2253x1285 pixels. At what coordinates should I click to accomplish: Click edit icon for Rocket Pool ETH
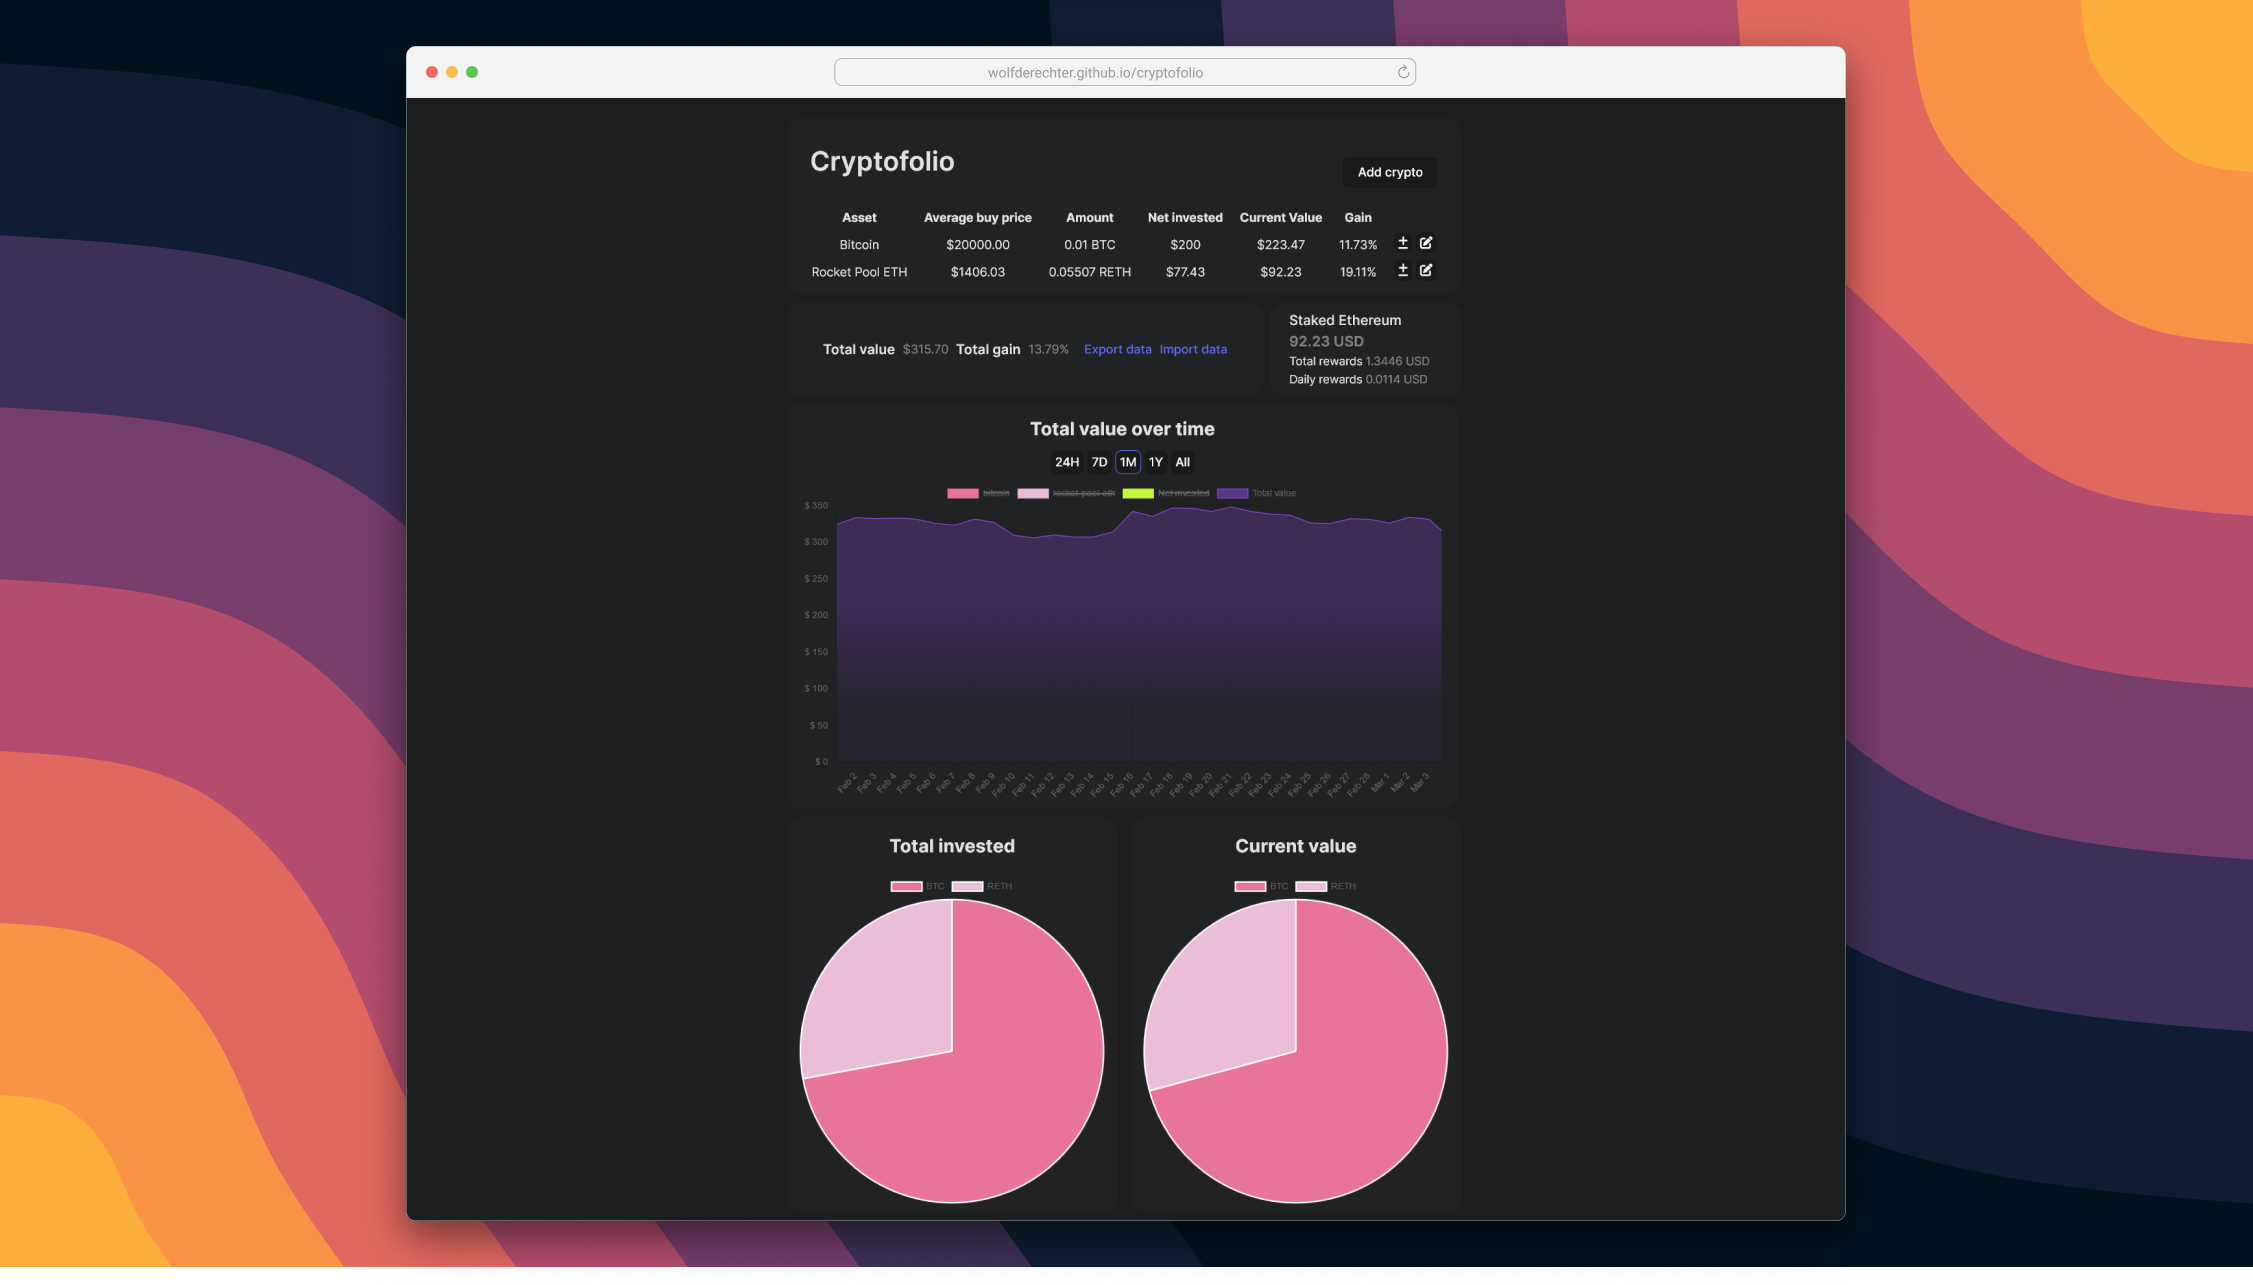point(1426,270)
